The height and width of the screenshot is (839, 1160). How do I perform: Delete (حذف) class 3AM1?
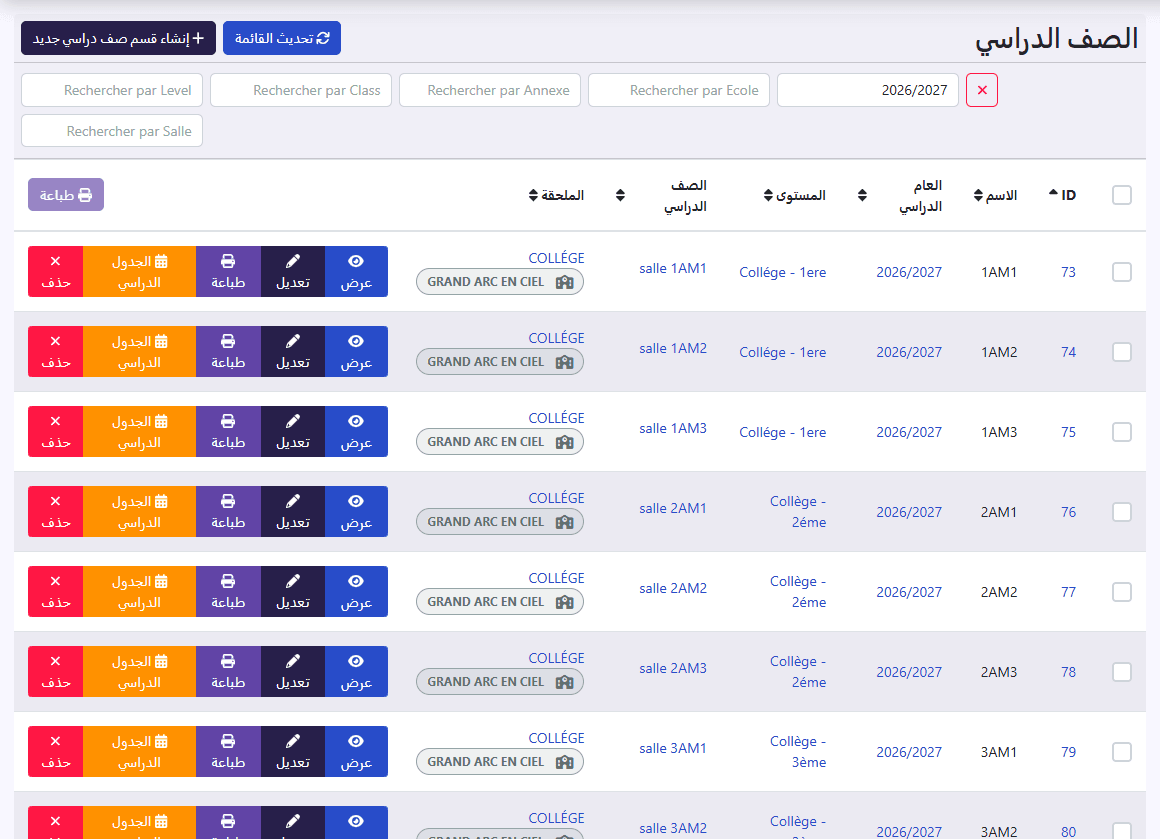pos(55,751)
